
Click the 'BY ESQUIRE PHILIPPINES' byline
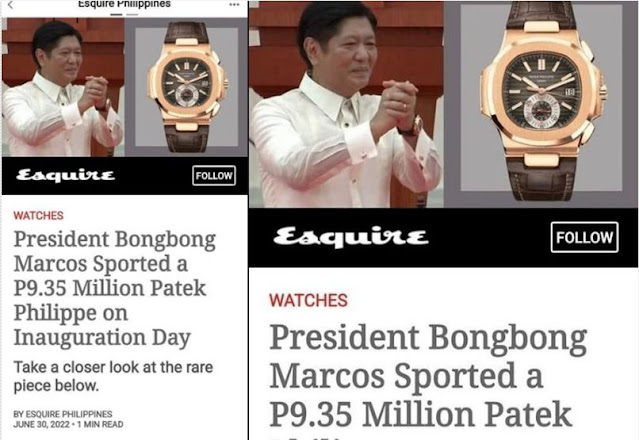63,414
